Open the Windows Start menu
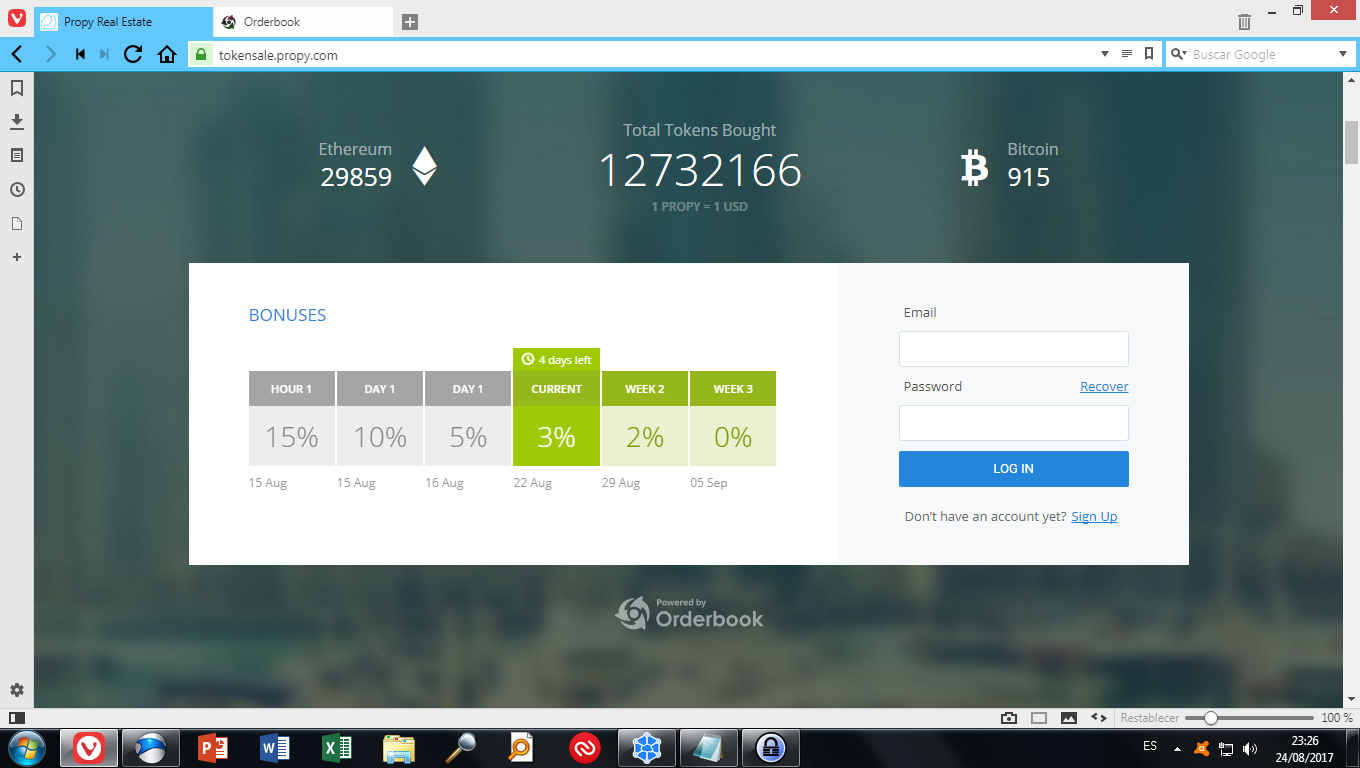 25,747
